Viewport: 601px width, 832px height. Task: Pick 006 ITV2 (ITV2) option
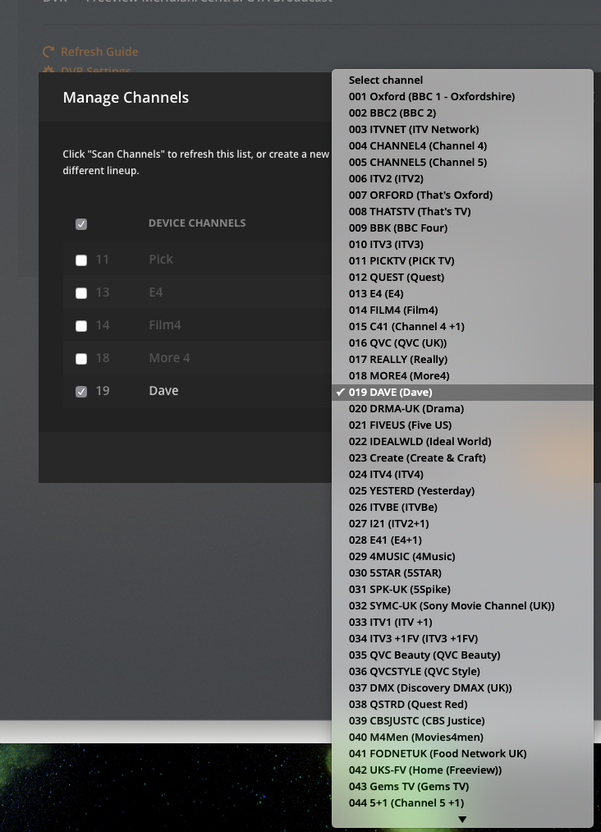pyautogui.click(x=463, y=179)
